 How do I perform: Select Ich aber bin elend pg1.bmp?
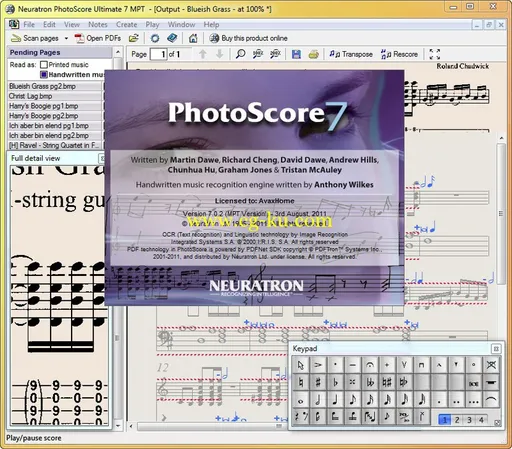55,126
